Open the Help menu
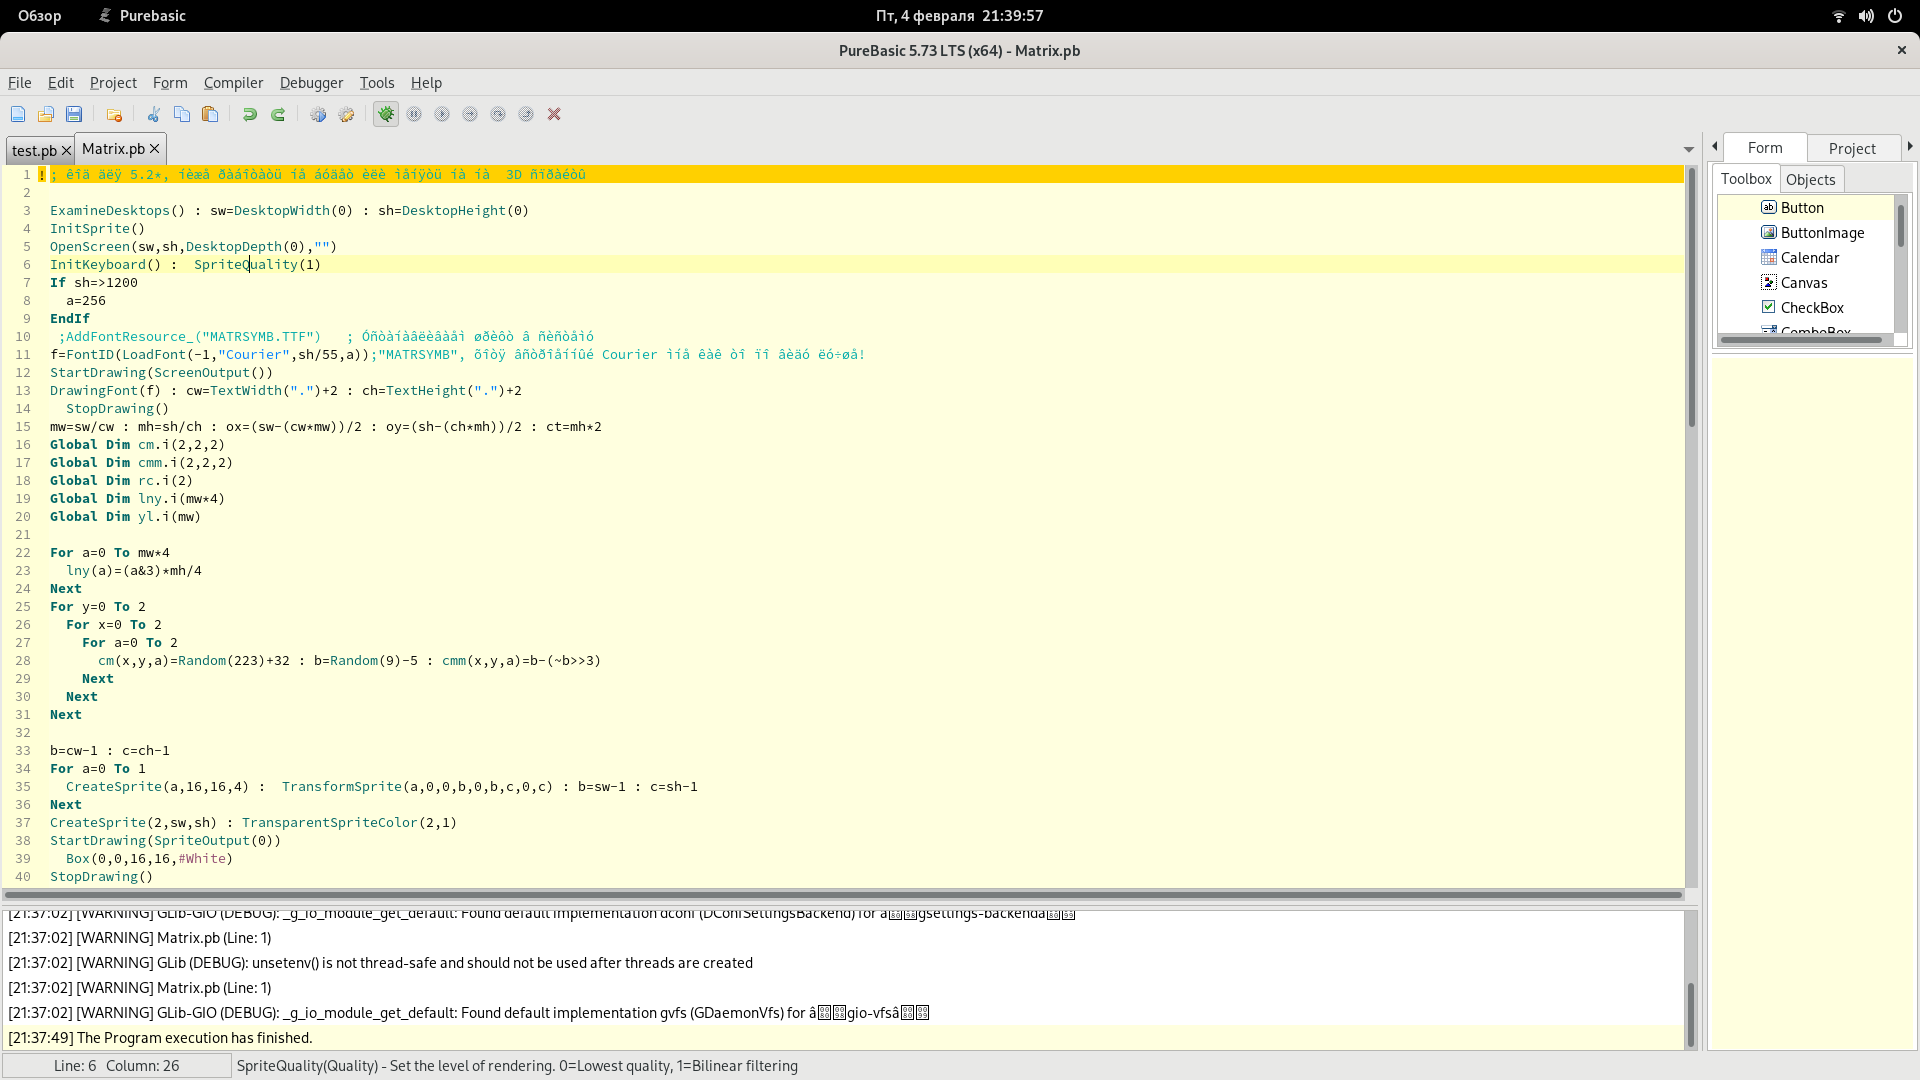This screenshot has height=1080, width=1920. click(x=426, y=83)
